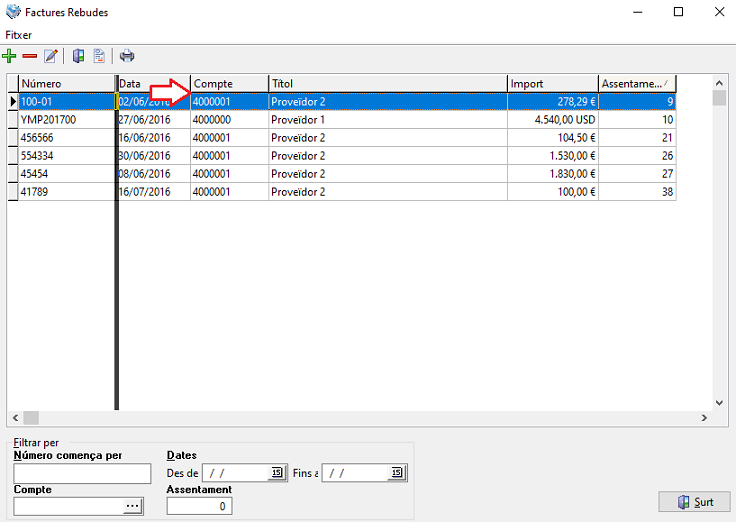Click the horizontal scrollbar thumb
Viewport: 736px width, 522px height.
pos(31,417)
